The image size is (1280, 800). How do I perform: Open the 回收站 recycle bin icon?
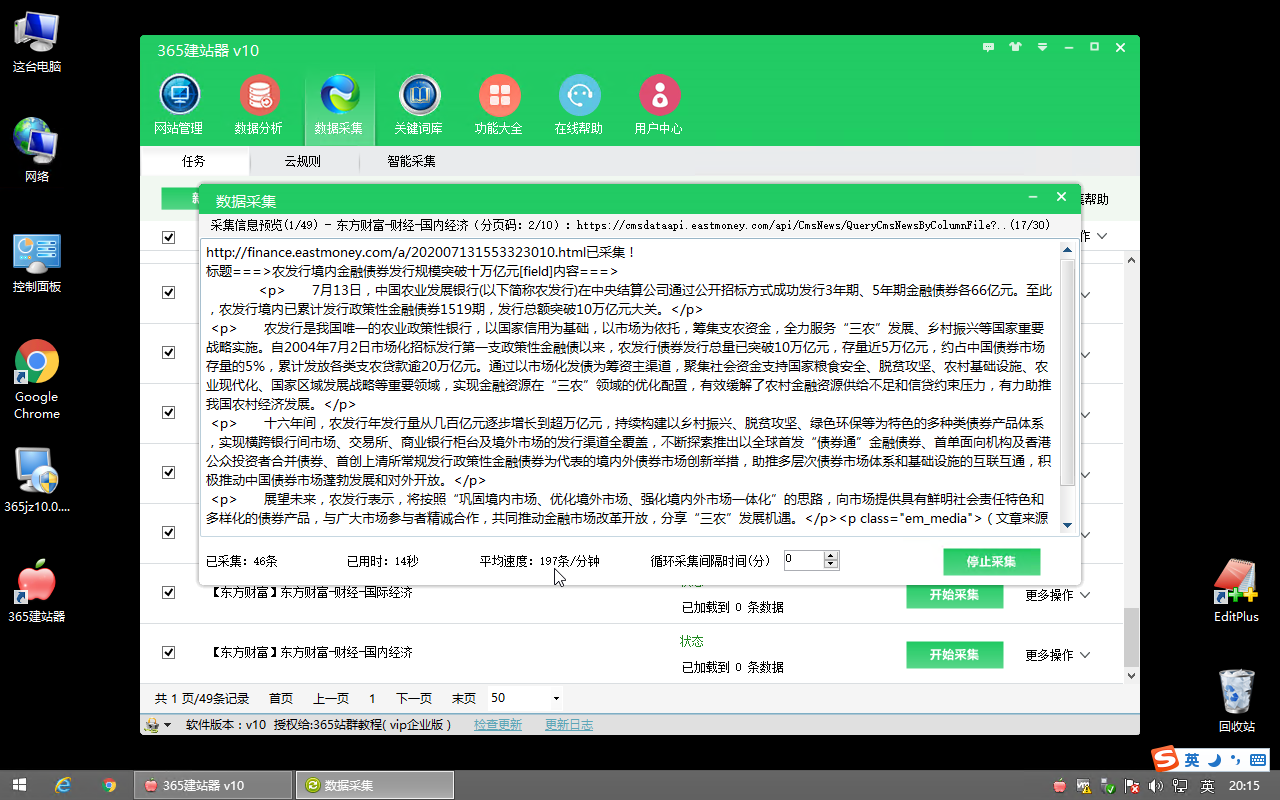(x=1237, y=700)
